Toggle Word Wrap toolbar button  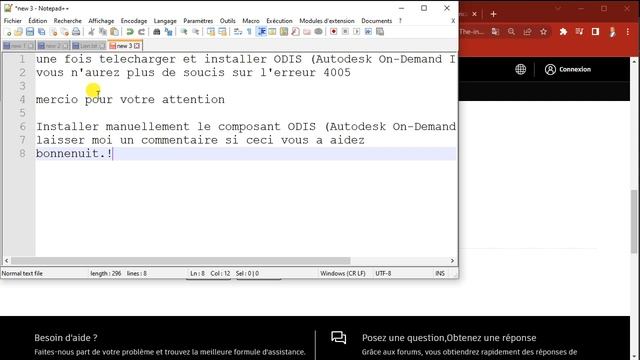coord(238,32)
